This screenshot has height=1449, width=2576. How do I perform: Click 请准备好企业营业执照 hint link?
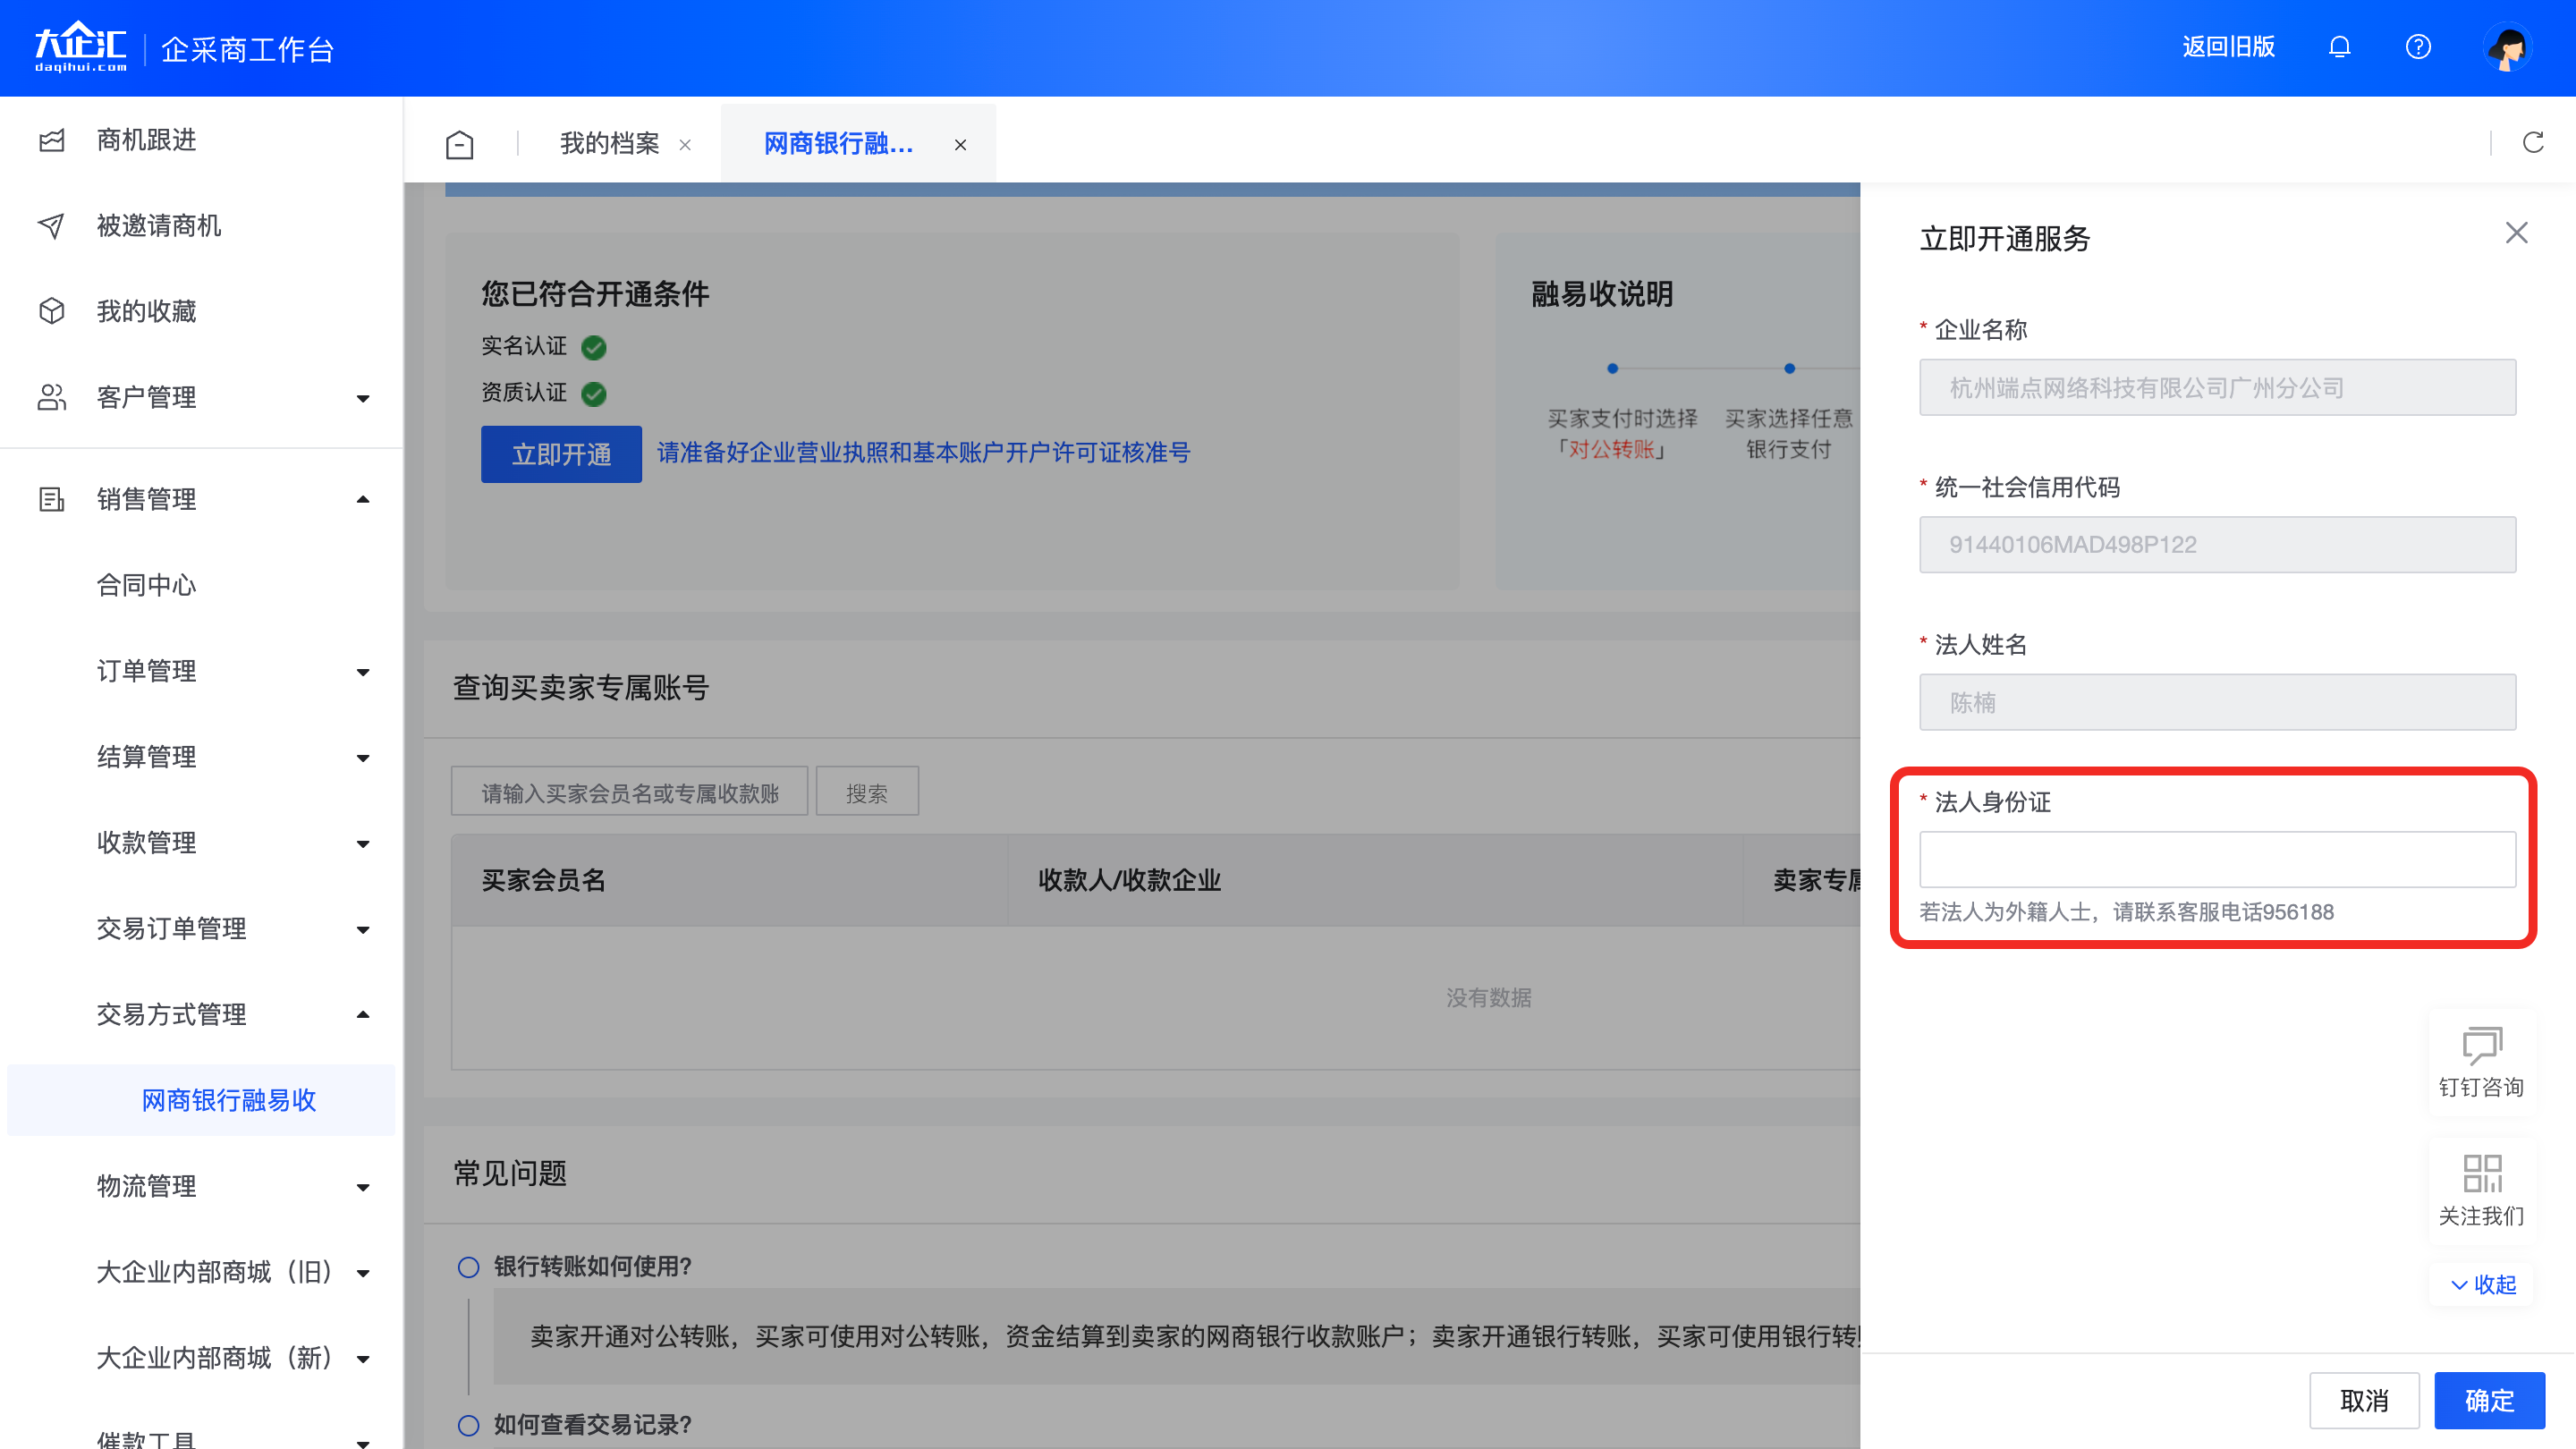[x=923, y=452]
